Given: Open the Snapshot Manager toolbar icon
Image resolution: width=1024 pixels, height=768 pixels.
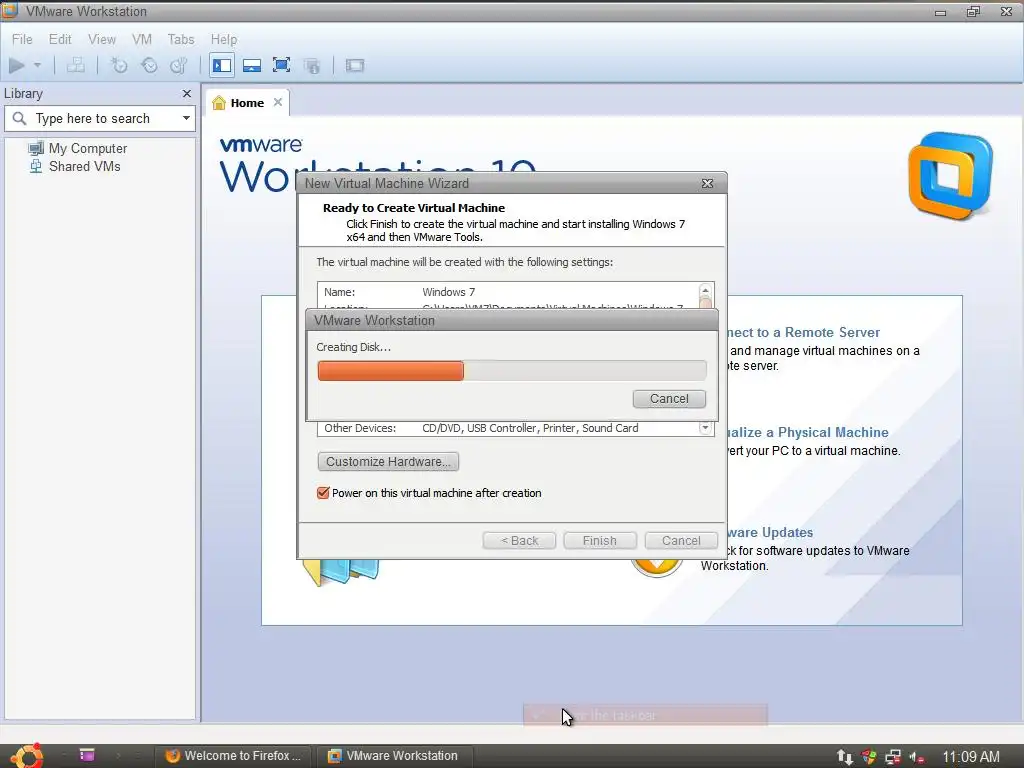Looking at the screenshot, I should tap(178, 65).
